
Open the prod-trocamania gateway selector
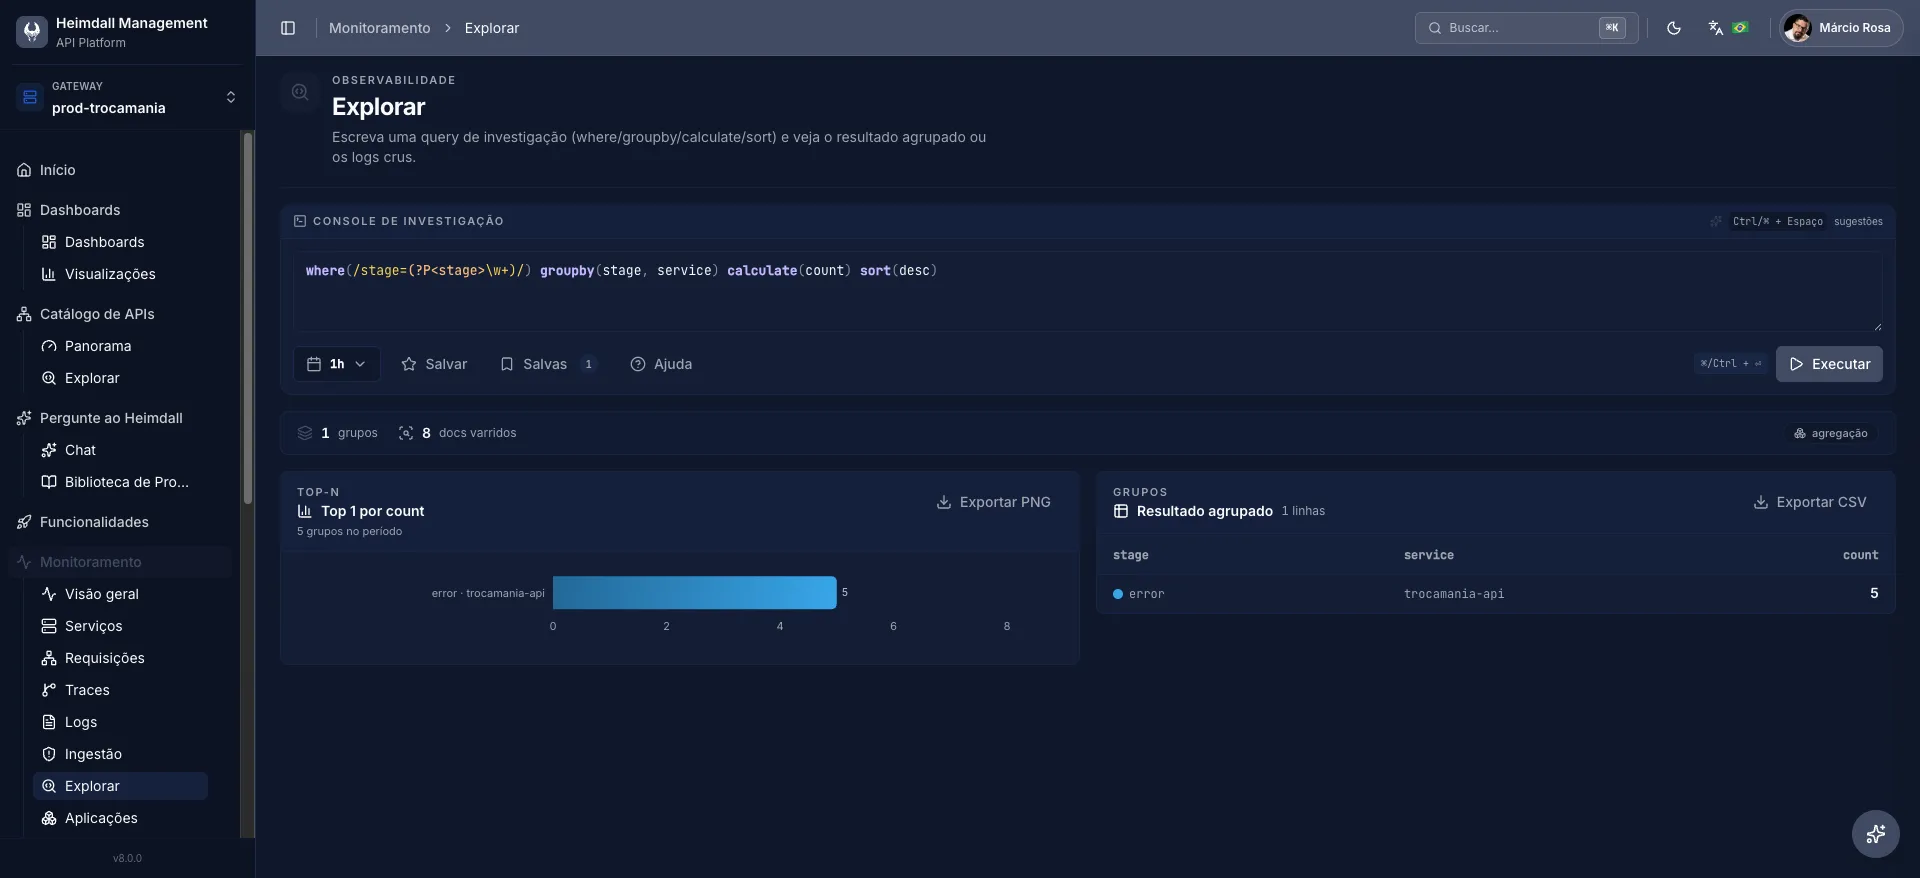point(127,97)
